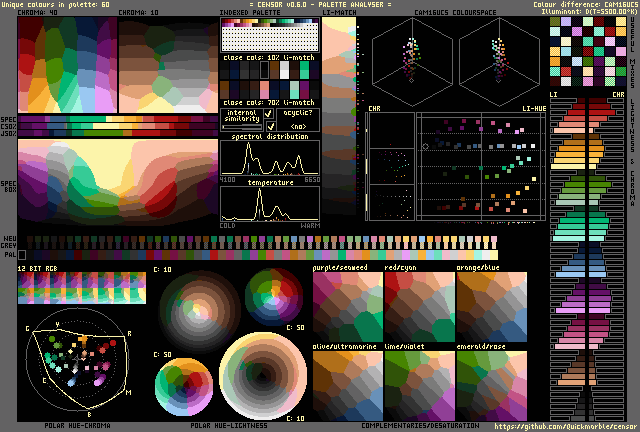Select the SPEC BOX colour landscape image

click(x=118, y=182)
